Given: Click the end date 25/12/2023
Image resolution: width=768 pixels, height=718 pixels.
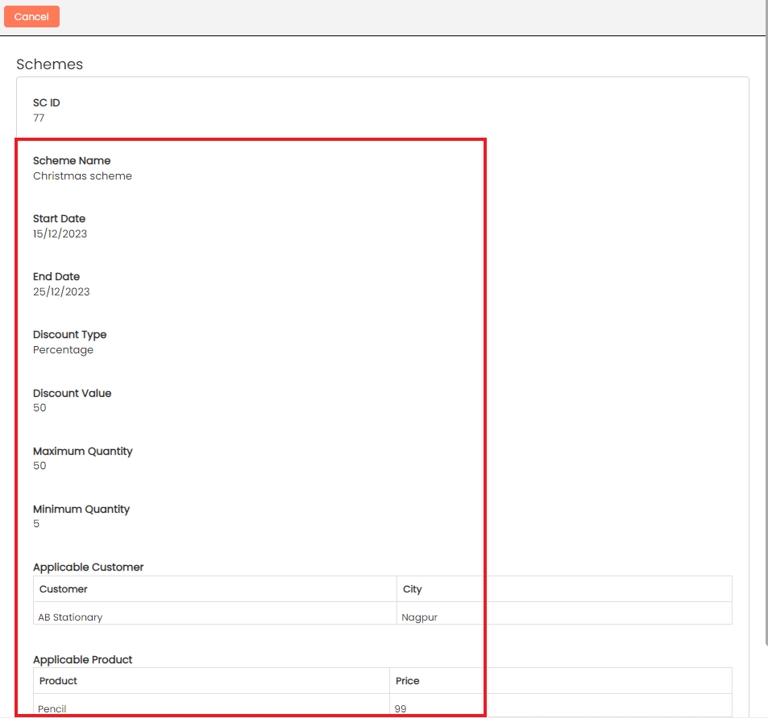Looking at the screenshot, I should 61,292.
